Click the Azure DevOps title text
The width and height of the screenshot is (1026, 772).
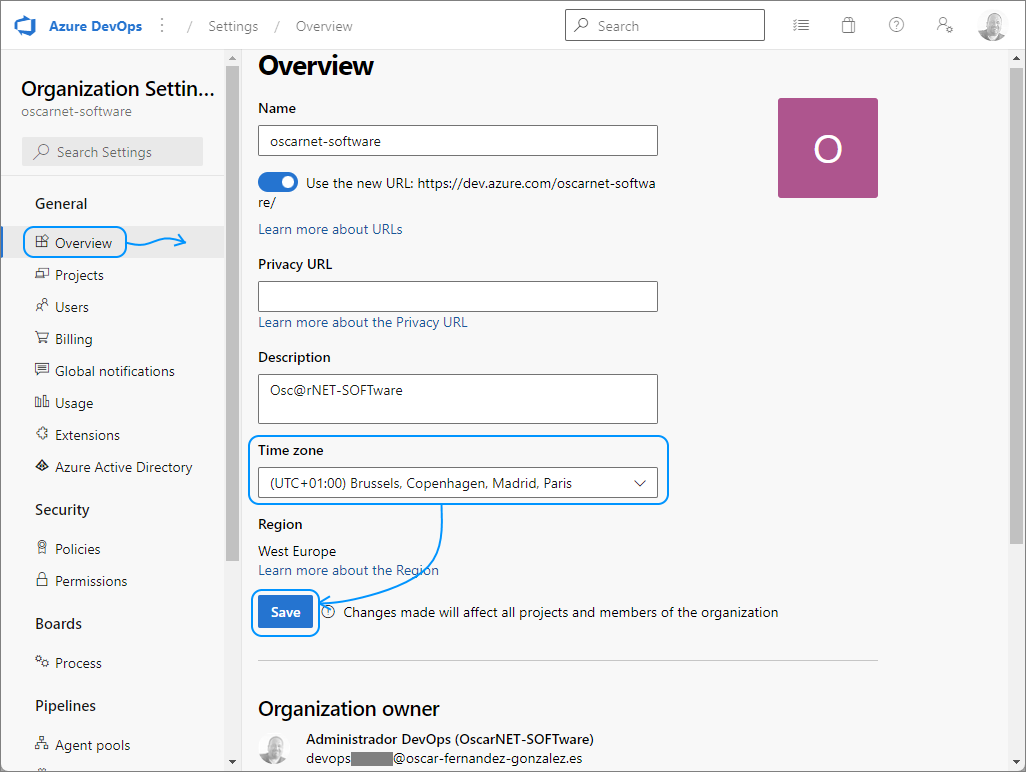point(96,26)
